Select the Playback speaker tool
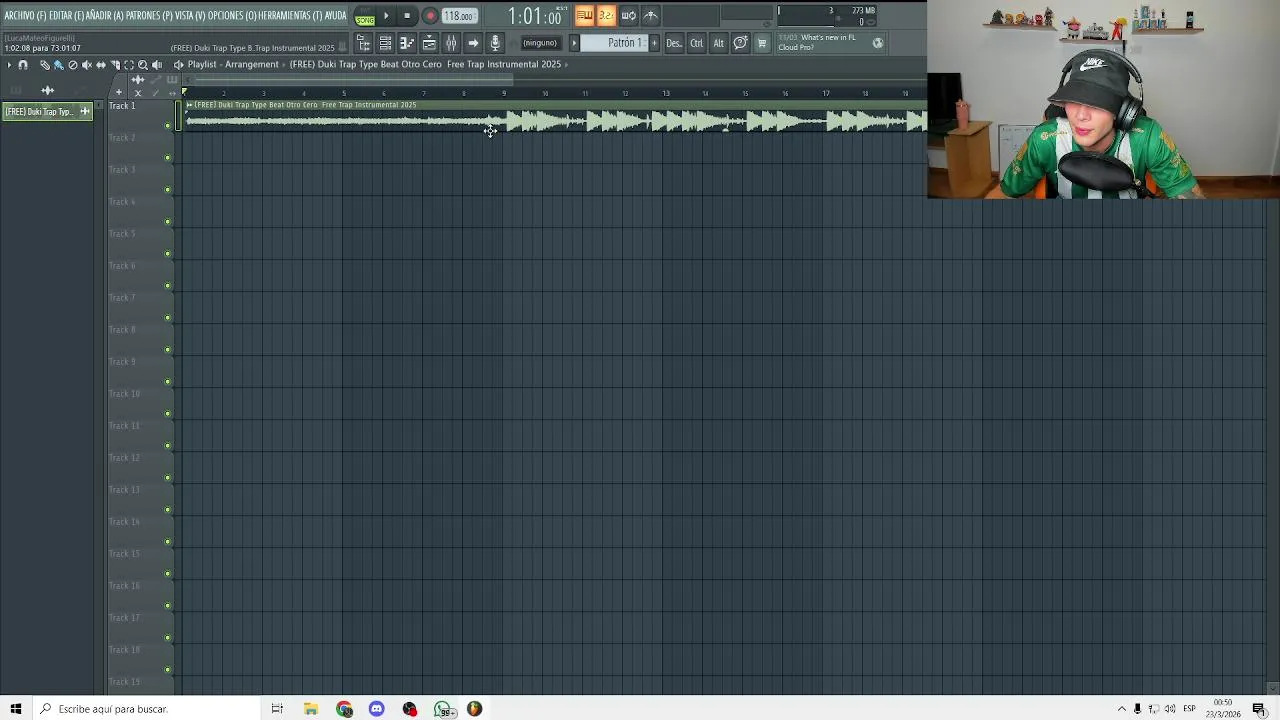The height and width of the screenshot is (720, 1280). 157,65
